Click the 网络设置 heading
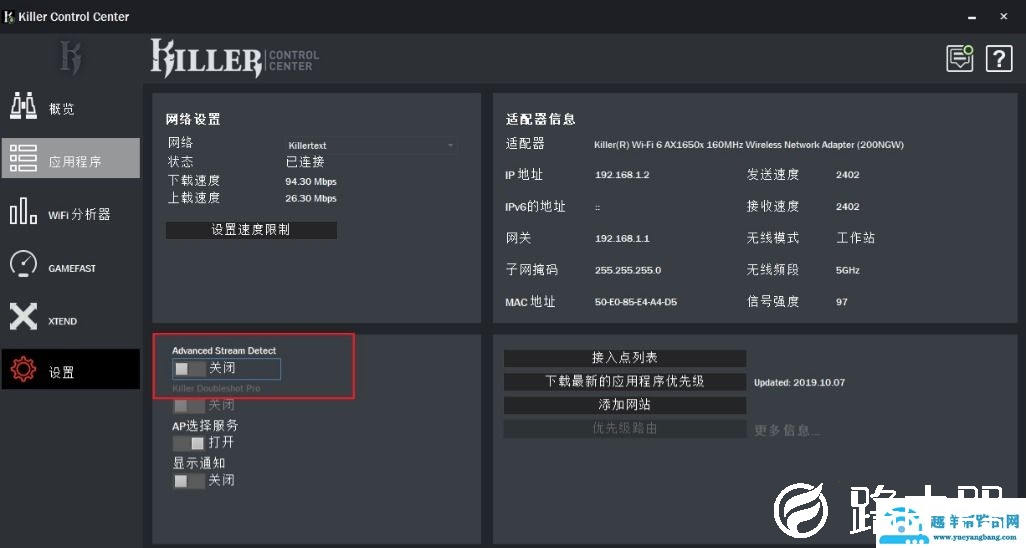Viewport: 1026px width, 548px height. point(193,119)
